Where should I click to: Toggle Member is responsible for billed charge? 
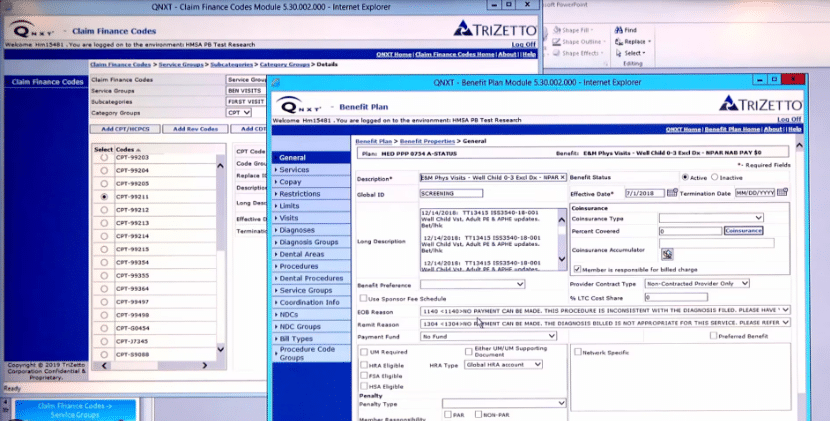pos(578,269)
